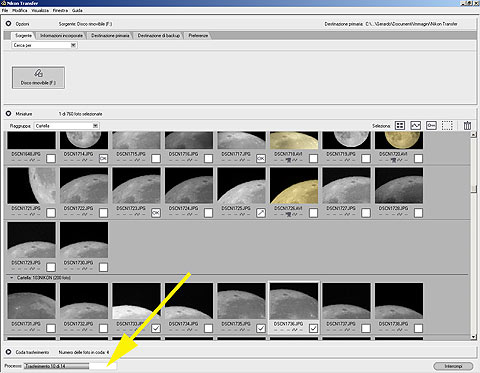Click the trash delete icon
480x373 pixels.
click(x=467, y=126)
